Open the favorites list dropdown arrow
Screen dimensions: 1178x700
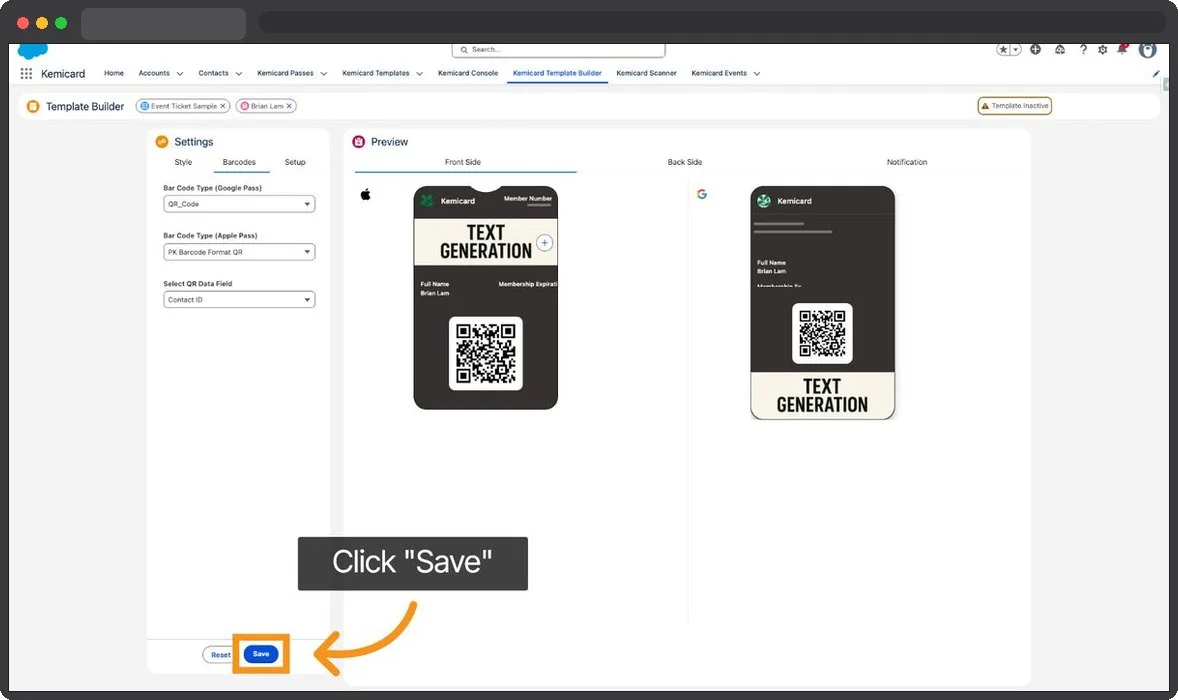[x=1016, y=50]
